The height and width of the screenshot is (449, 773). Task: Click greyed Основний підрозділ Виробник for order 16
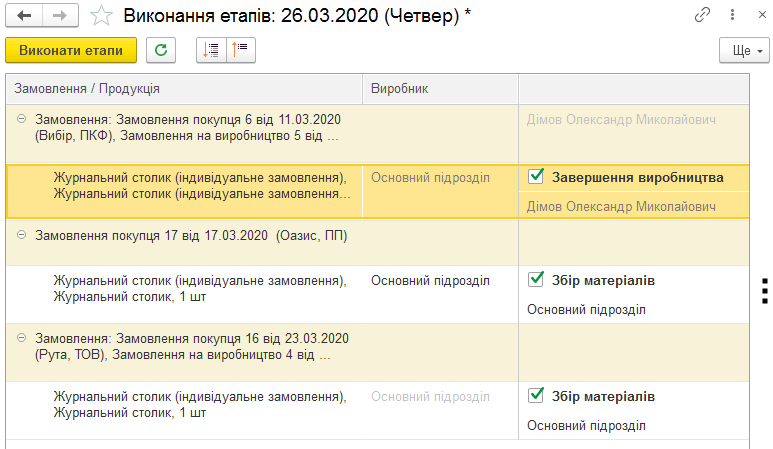click(x=430, y=397)
